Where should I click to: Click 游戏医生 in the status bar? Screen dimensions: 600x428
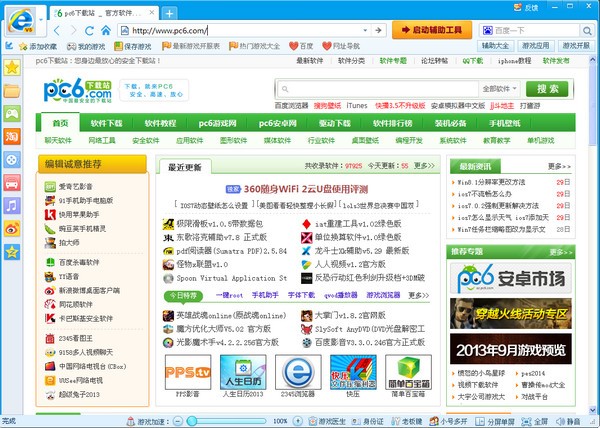pyautogui.click(x=327, y=421)
